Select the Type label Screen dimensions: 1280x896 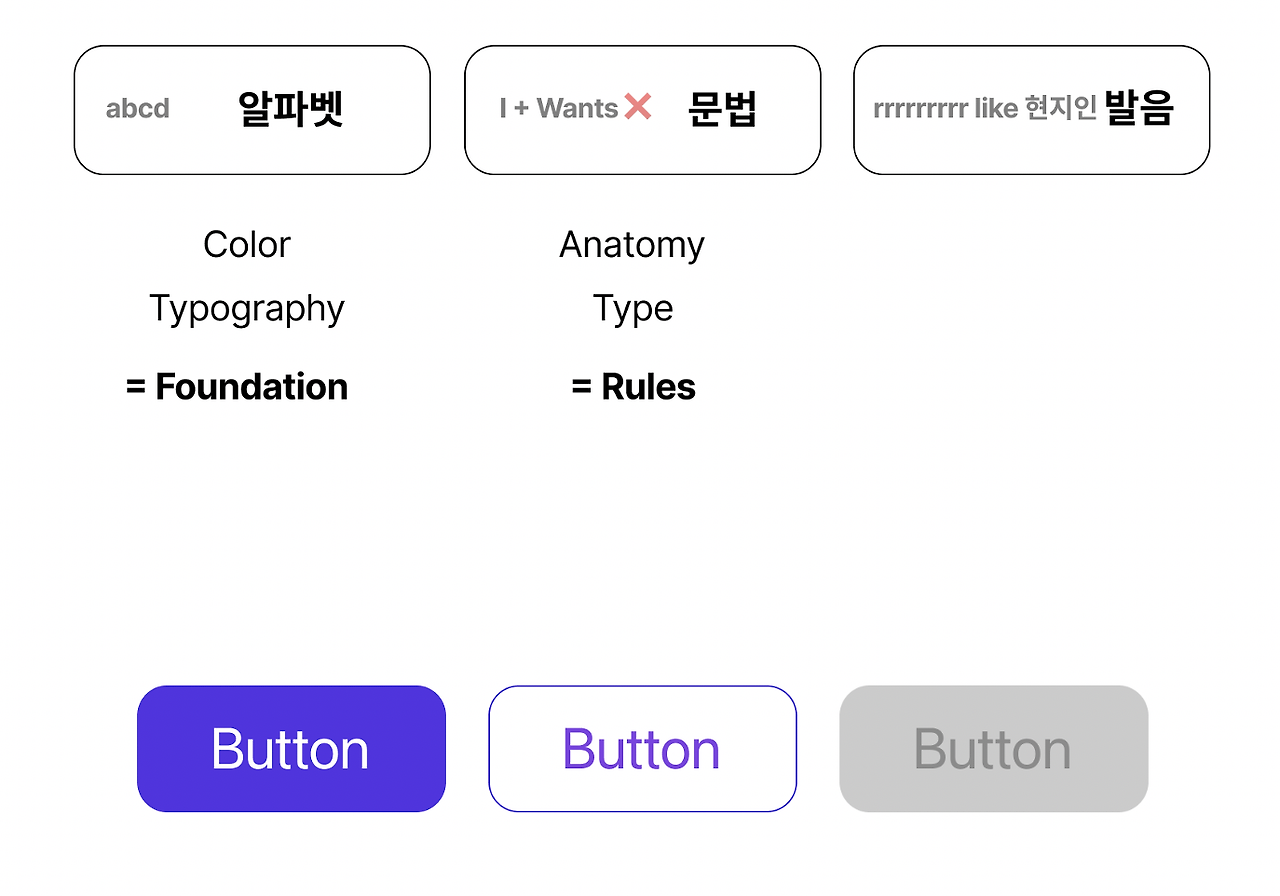pos(633,309)
